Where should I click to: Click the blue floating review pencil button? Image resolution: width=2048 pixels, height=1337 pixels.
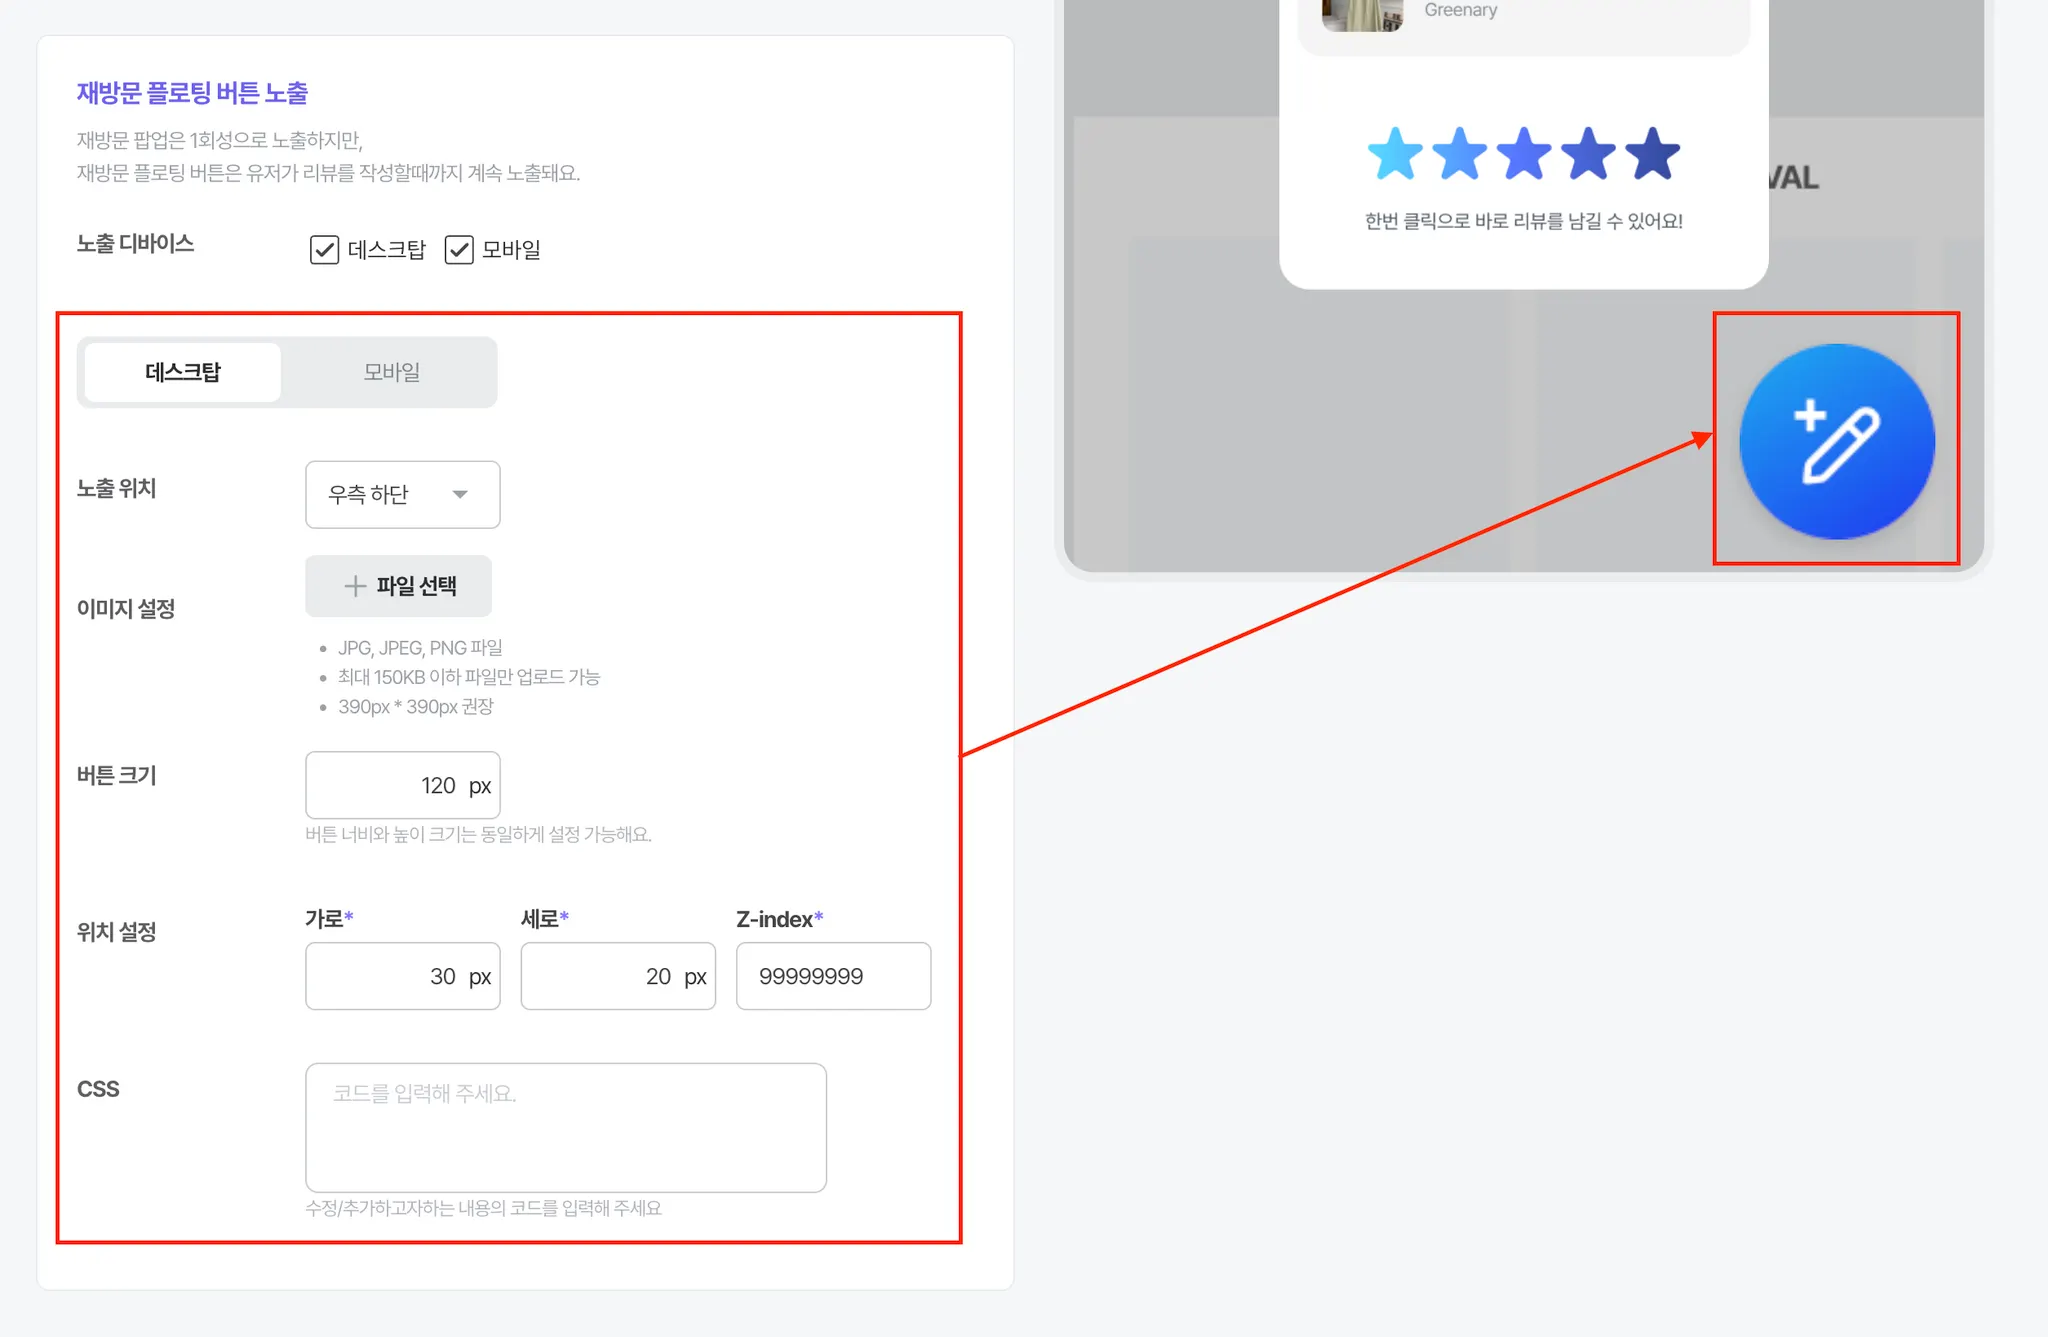[1836, 441]
